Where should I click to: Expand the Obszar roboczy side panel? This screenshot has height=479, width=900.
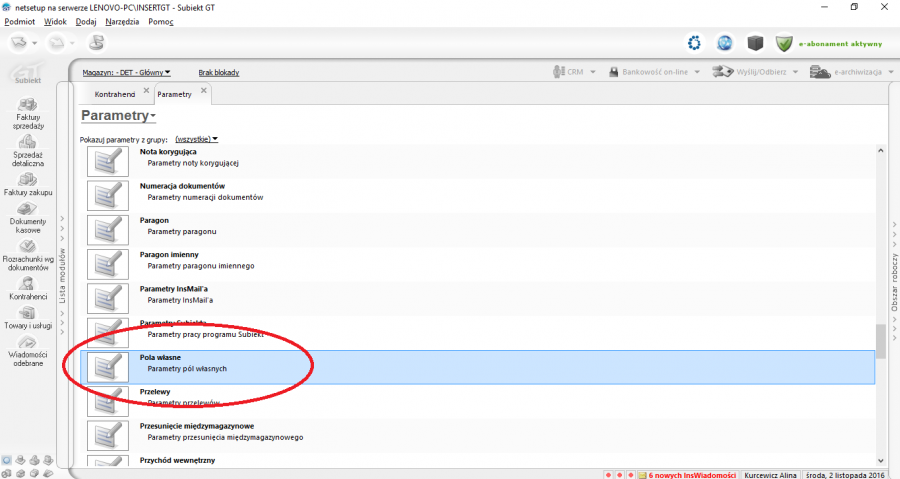[894, 282]
